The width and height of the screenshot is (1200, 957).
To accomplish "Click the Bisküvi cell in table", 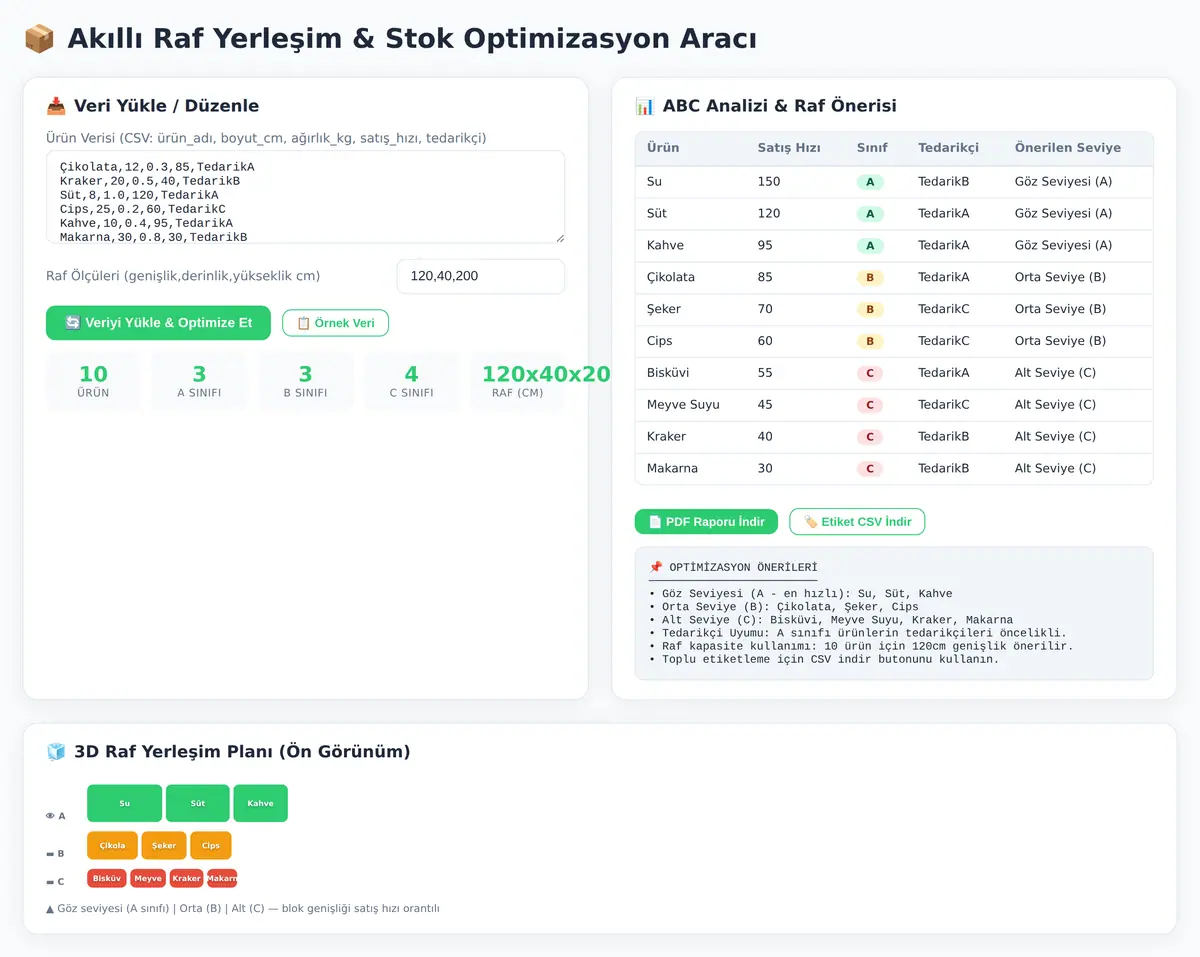I will pyautogui.click(x=690, y=373).
